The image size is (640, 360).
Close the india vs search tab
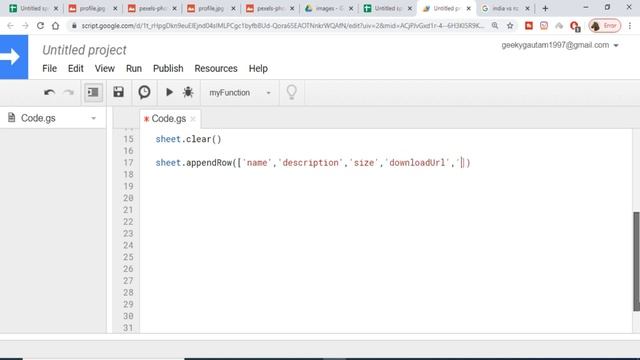click(x=527, y=8)
